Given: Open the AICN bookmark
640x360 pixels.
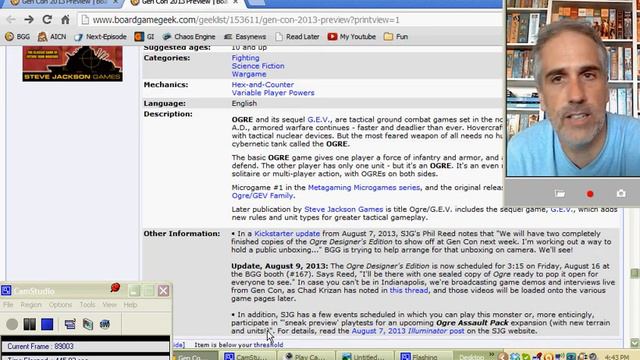Looking at the screenshot, I should 52,37.
